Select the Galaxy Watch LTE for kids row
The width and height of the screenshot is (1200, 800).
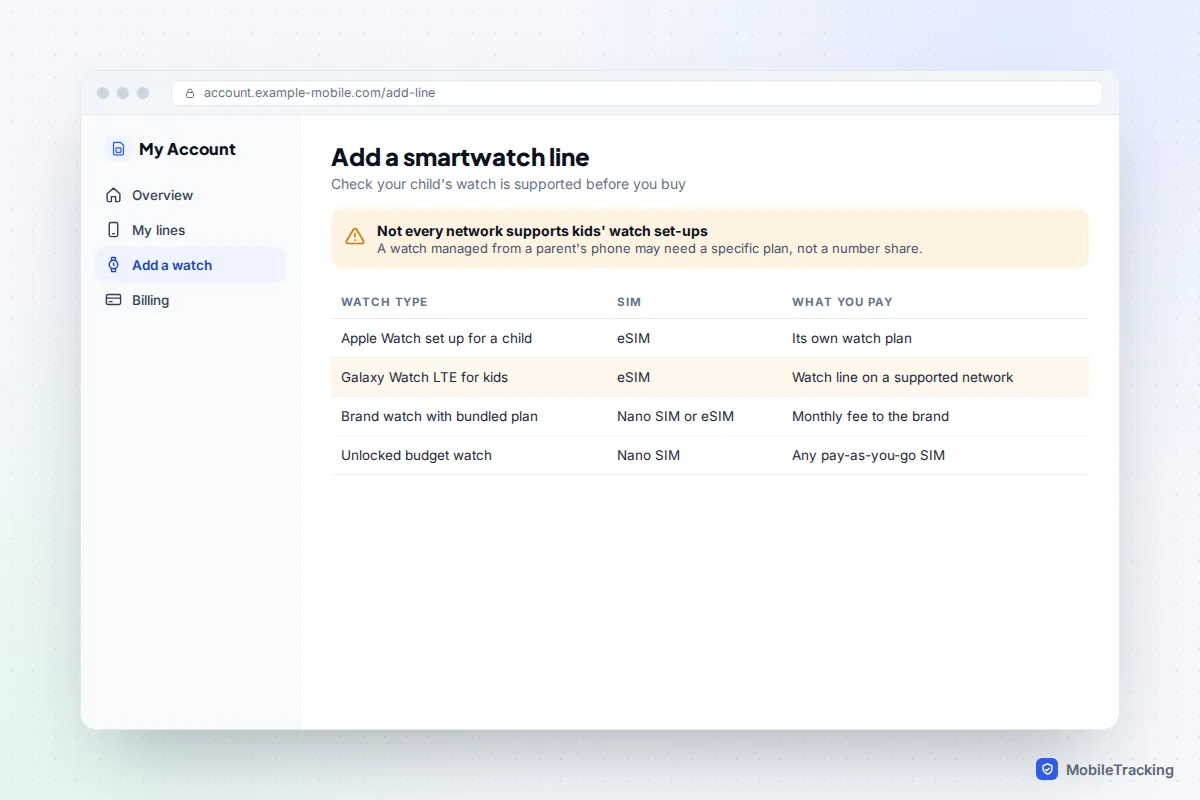pos(709,377)
